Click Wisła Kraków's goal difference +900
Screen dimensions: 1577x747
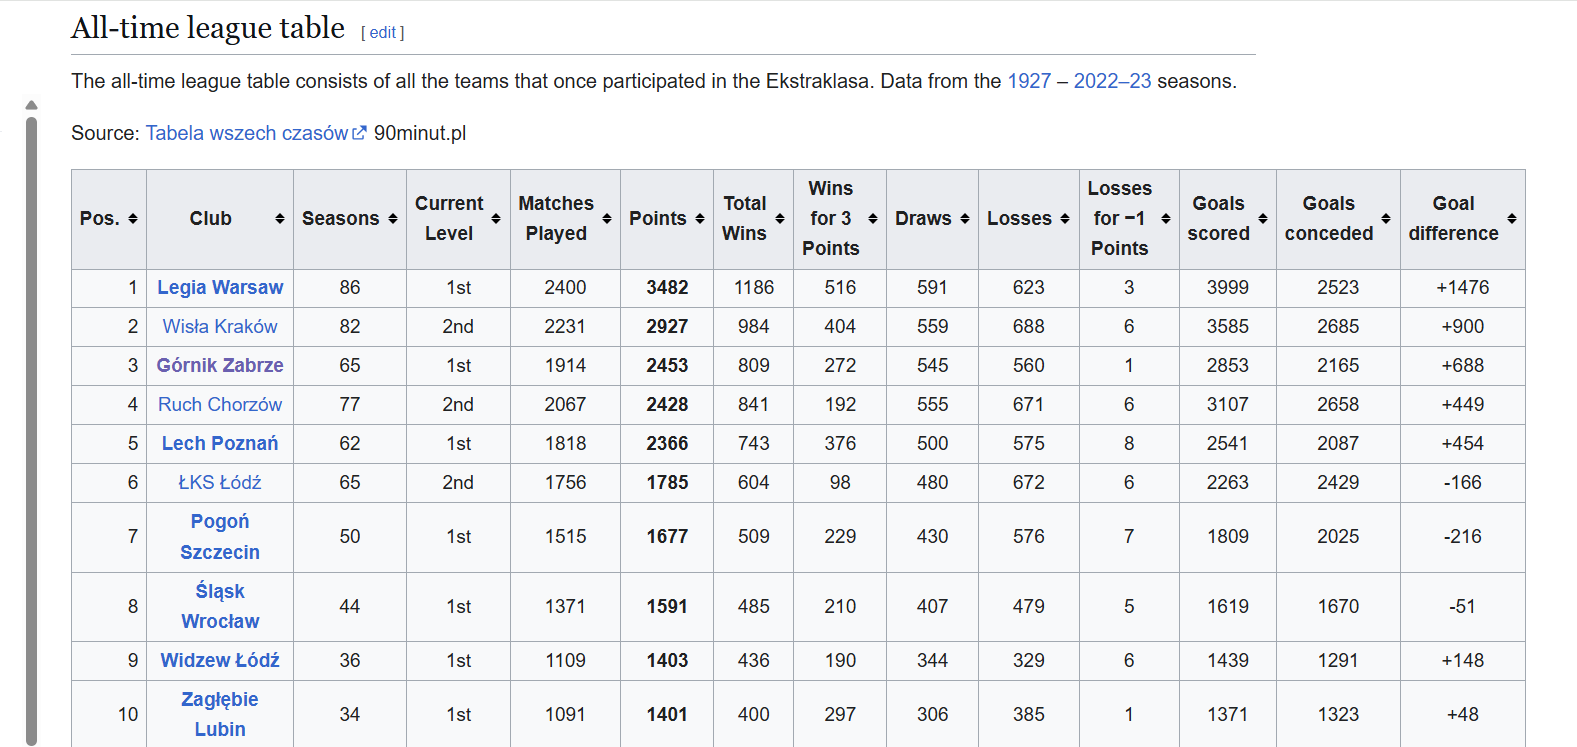(x=1463, y=327)
